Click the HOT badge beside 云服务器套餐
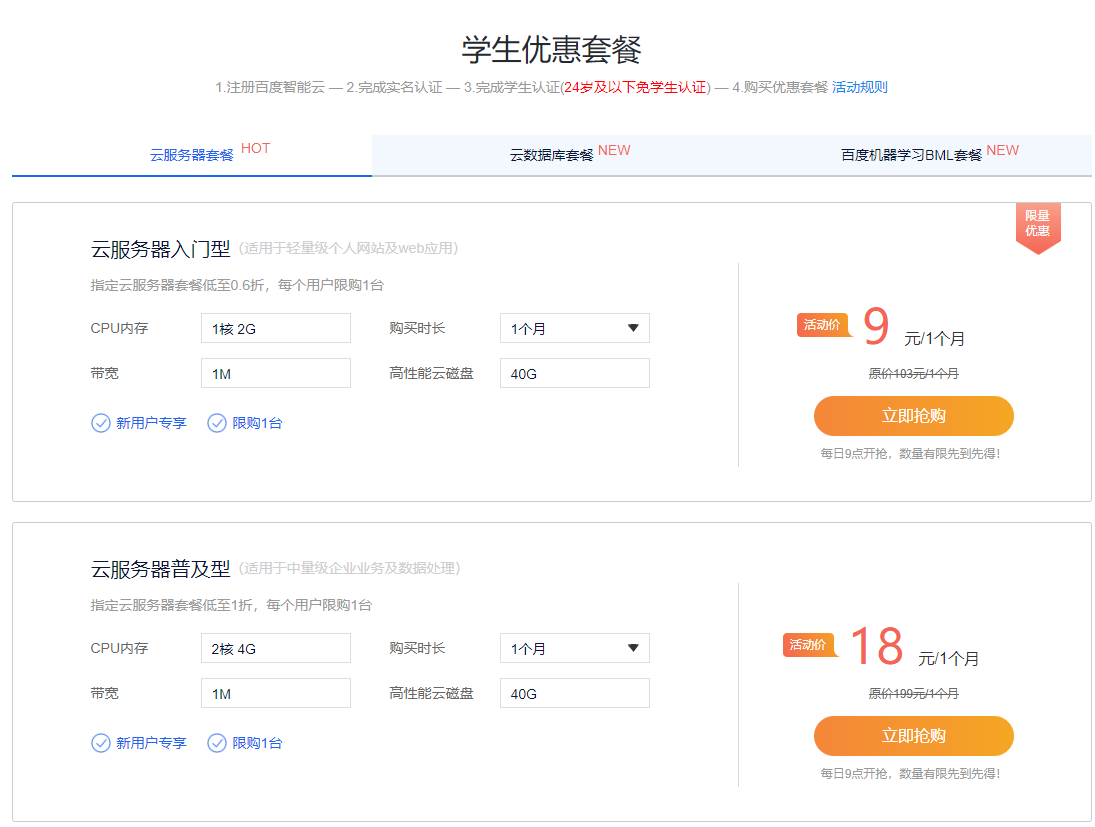 click(255, 149)
